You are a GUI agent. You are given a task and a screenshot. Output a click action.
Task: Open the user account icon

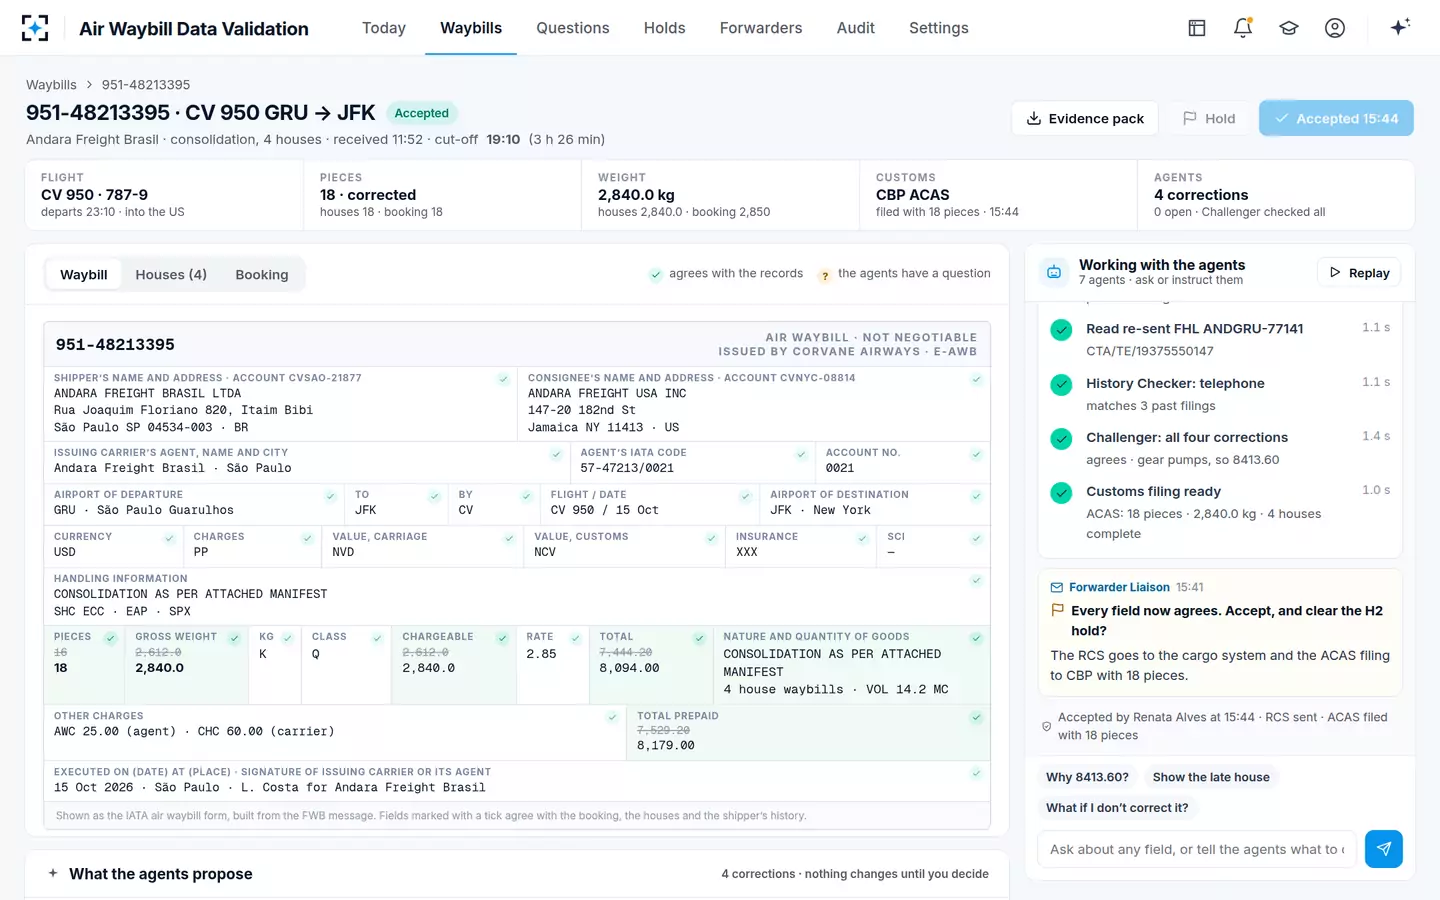click(1335, 28)
